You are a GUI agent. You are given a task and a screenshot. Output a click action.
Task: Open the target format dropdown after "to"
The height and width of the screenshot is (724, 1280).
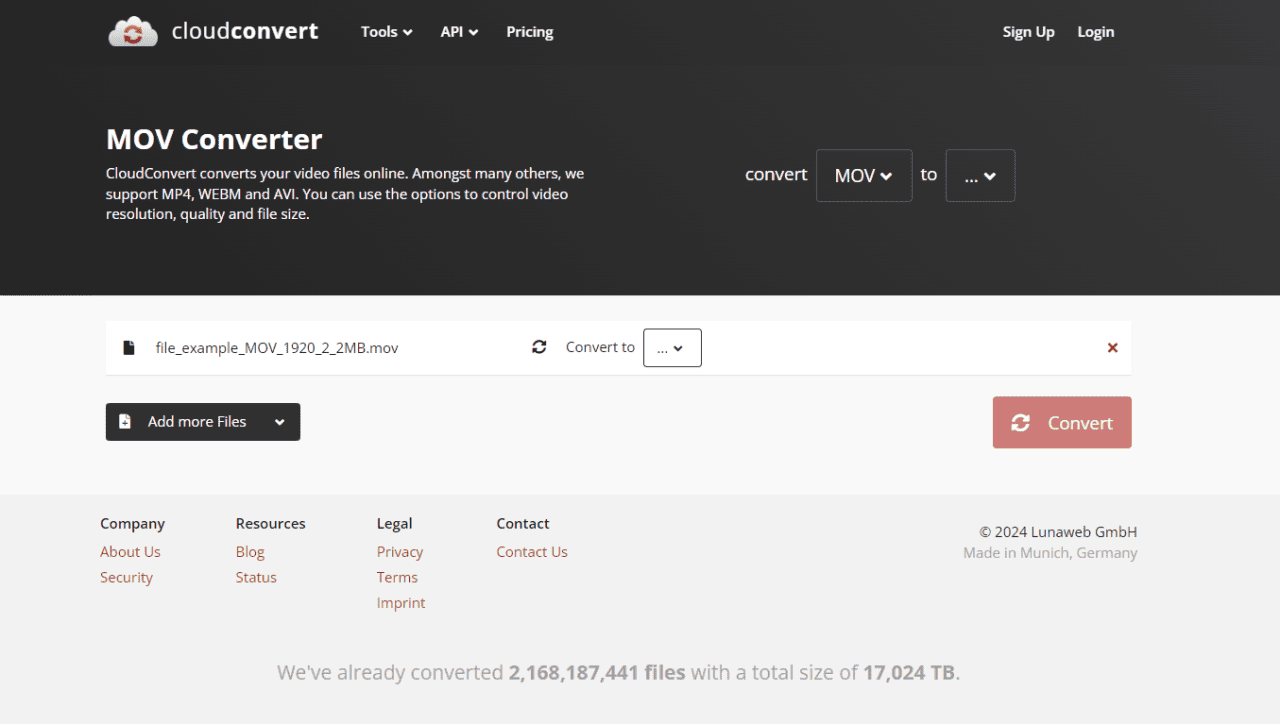pos(980,176)
